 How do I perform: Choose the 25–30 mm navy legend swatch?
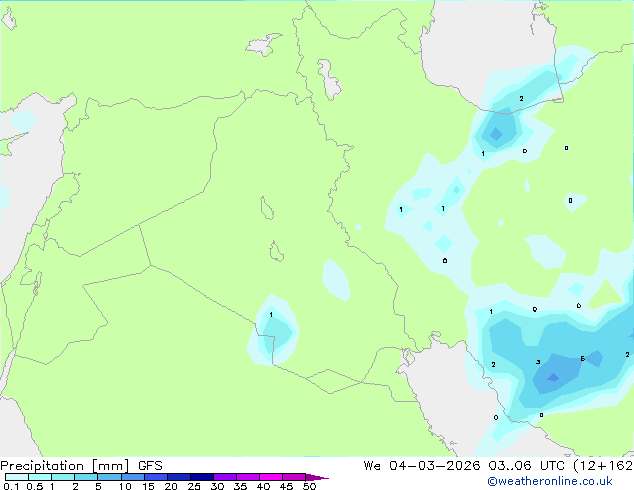202,477
